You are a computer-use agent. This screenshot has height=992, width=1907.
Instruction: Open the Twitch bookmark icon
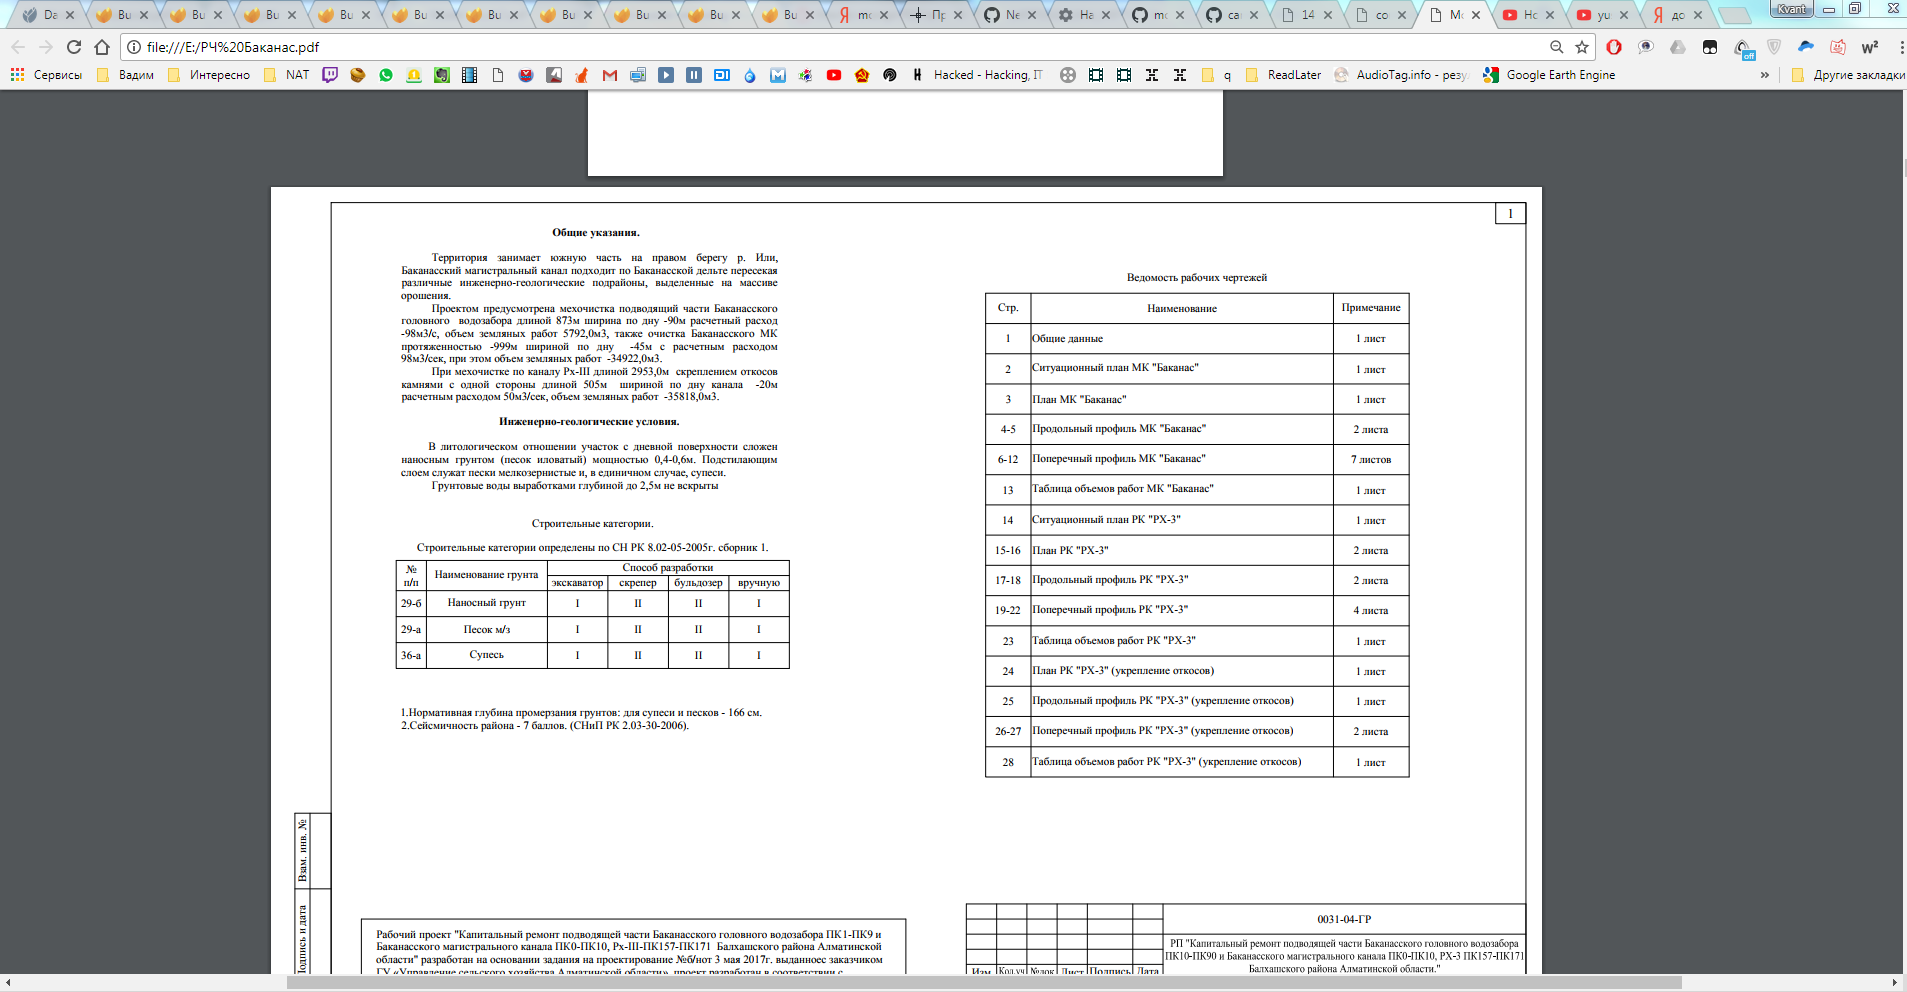point(330,75)
